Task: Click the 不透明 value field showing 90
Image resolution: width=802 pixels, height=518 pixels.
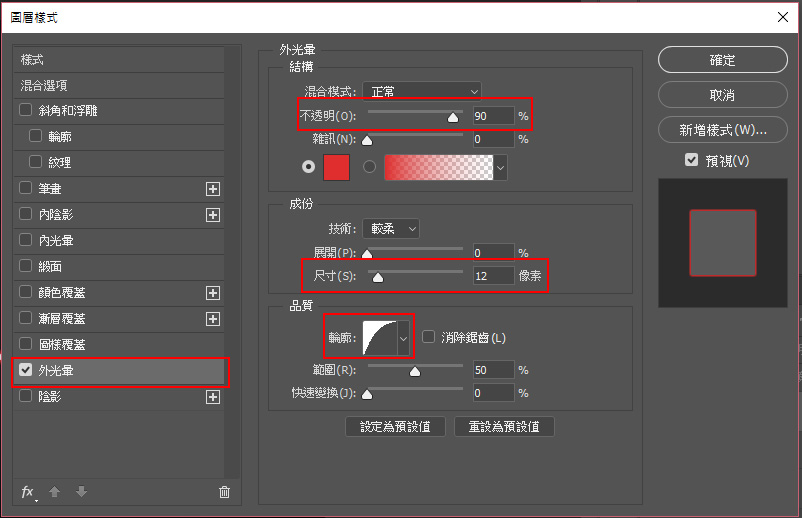Action: (x=494, y=116)
